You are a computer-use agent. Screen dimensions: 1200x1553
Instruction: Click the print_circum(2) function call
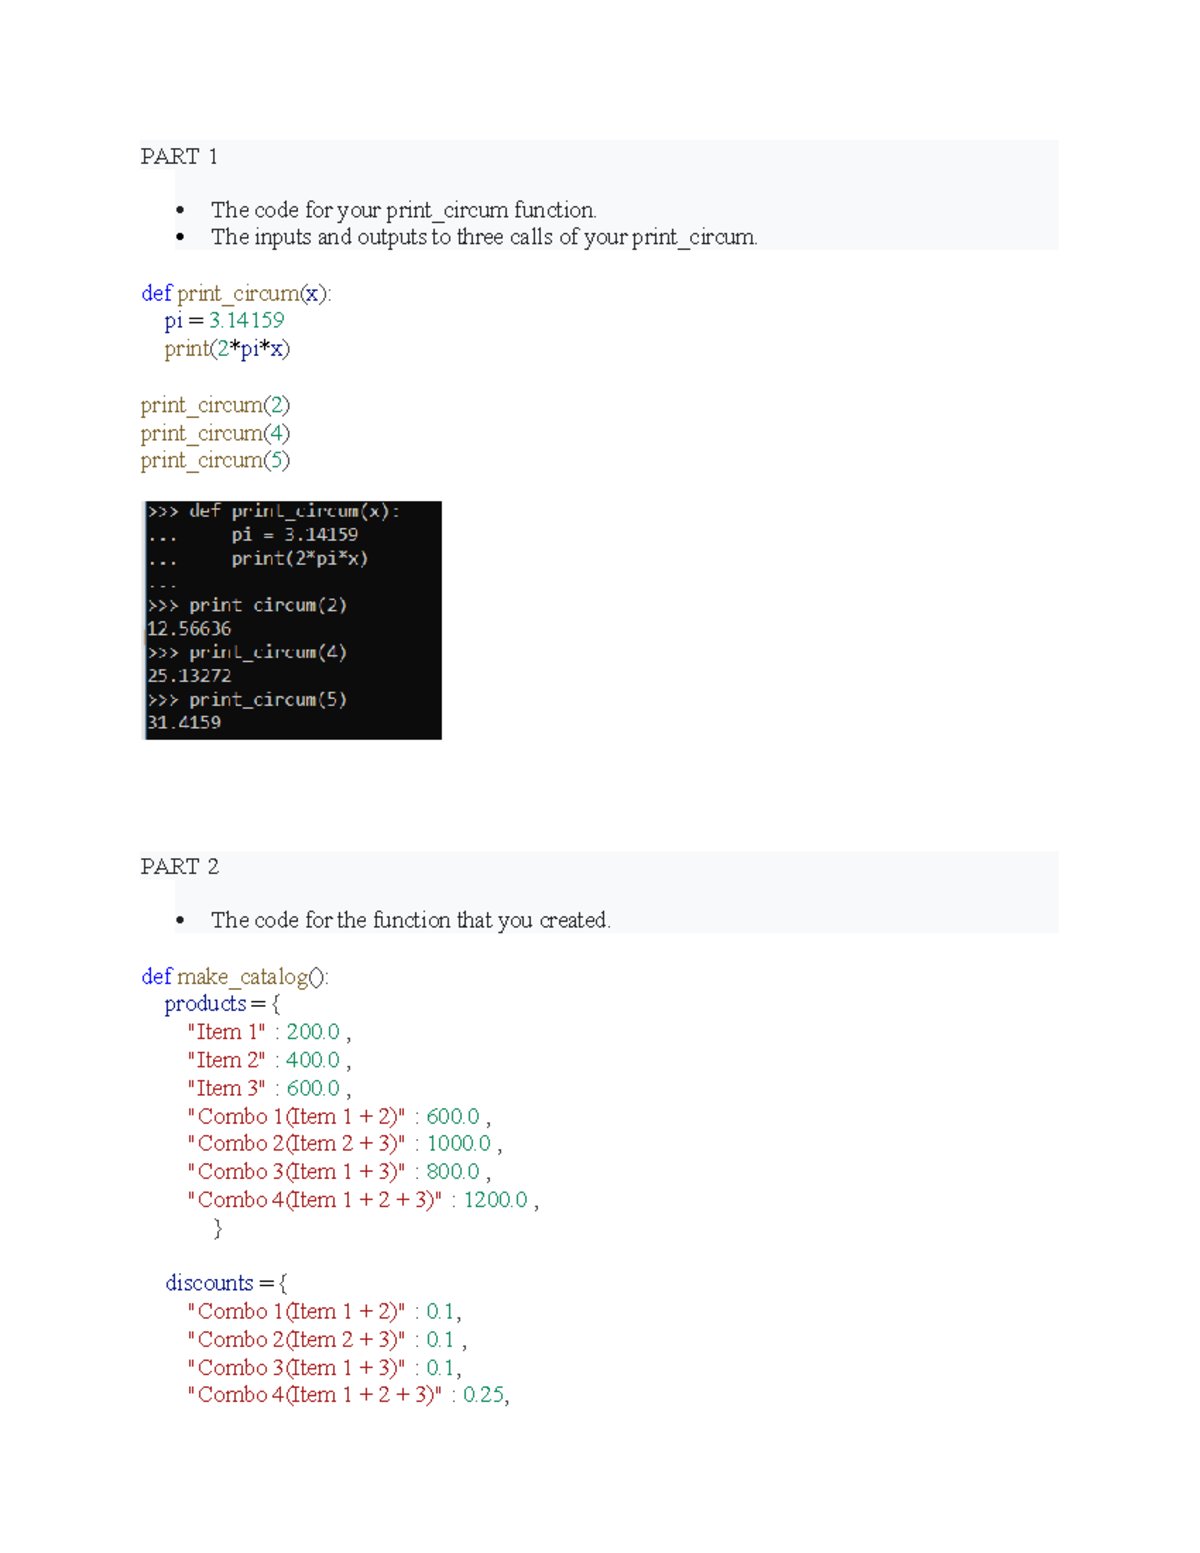coord(215,404)
